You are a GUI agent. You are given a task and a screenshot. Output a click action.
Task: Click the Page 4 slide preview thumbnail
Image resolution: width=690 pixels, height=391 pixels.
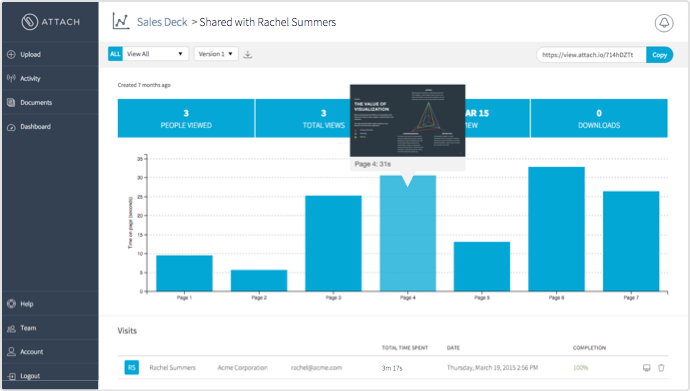tap(407, 121)
